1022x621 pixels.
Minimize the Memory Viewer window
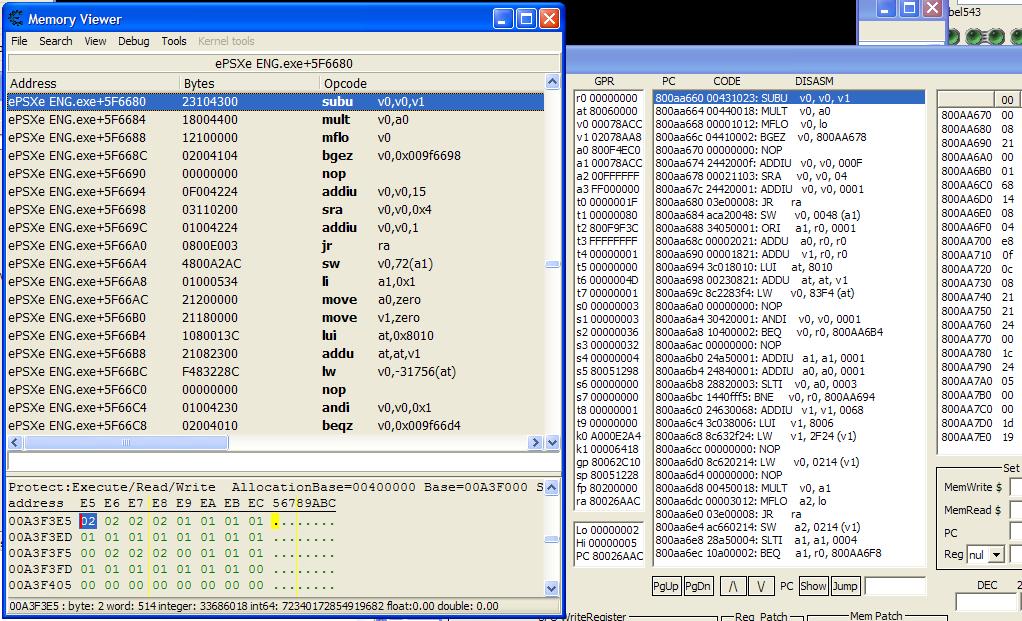point(503,19)
